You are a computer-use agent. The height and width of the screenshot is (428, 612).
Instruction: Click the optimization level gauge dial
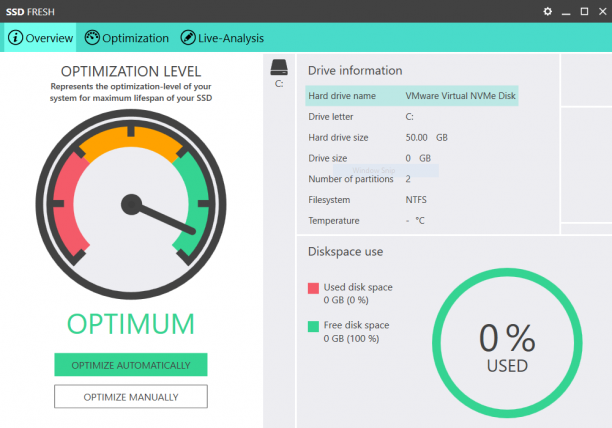[131, 204]
